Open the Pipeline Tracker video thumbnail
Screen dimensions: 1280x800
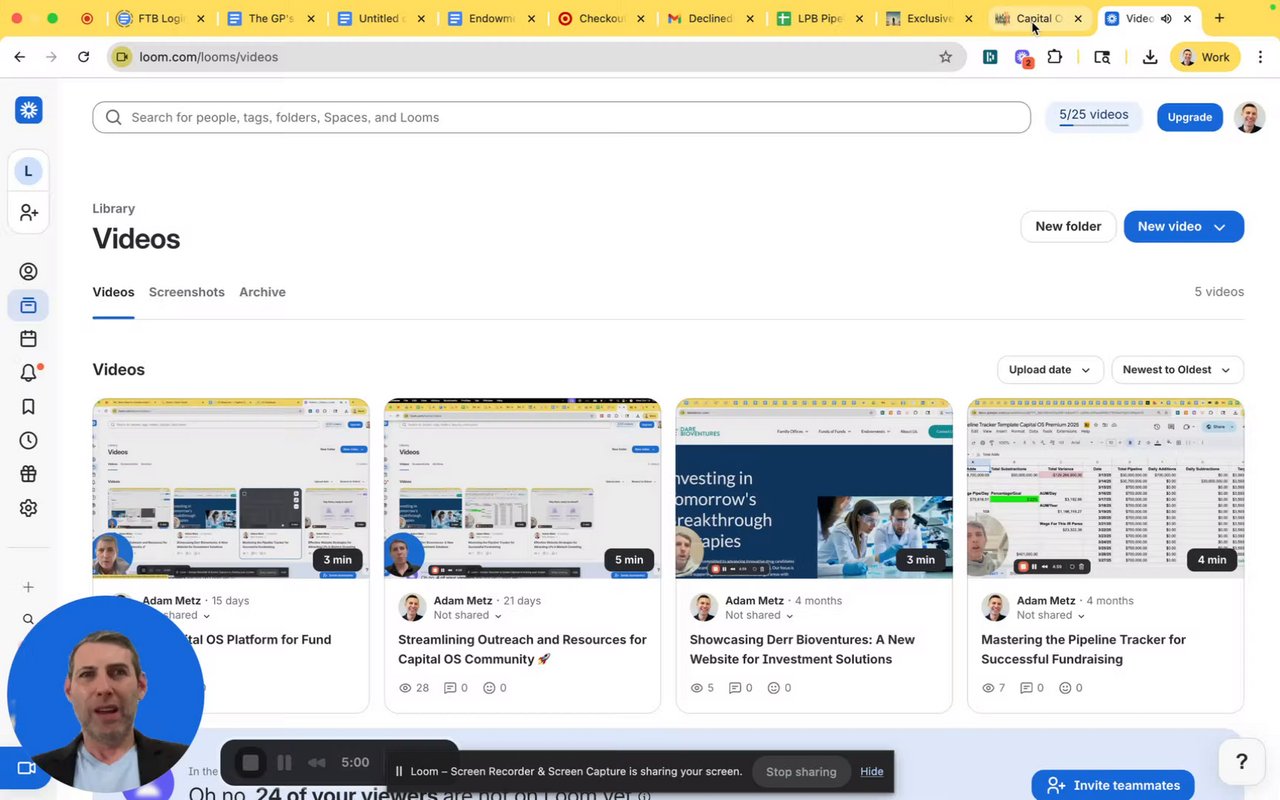[x=1106, y=488]
